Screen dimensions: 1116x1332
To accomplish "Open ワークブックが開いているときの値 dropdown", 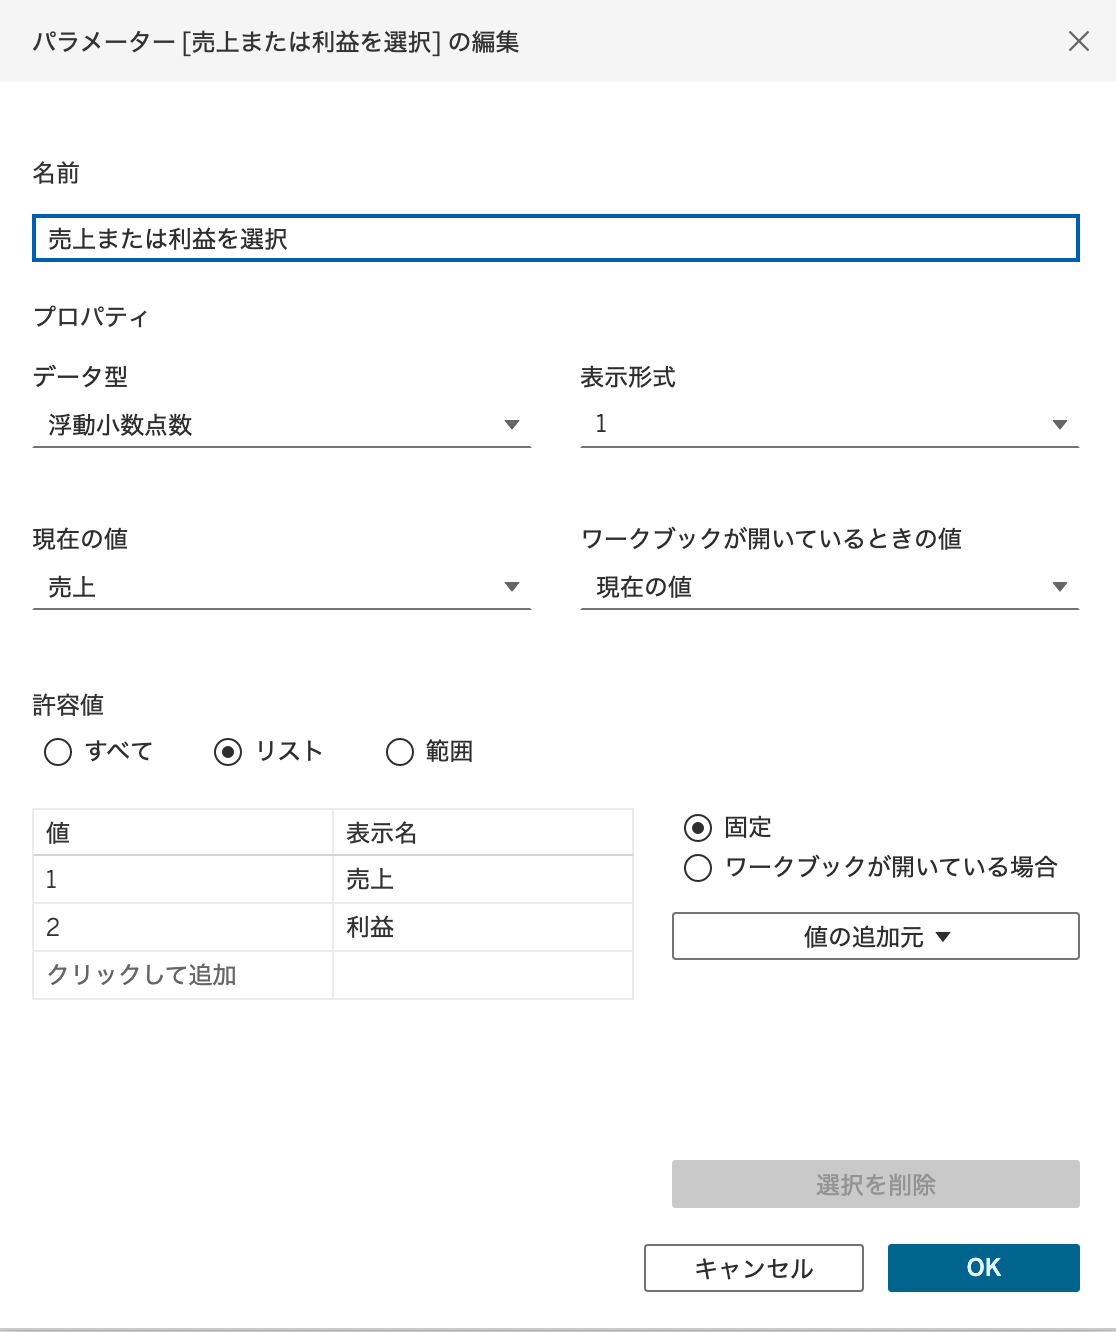I will [830, 587].
